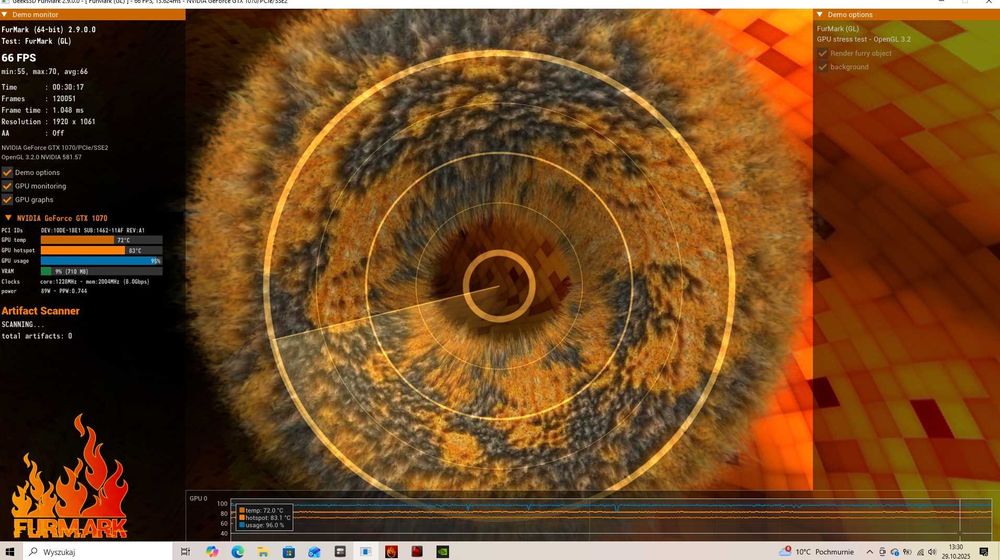Click the Wyszukaj search box on taskbar

click(x=97, y=552)
